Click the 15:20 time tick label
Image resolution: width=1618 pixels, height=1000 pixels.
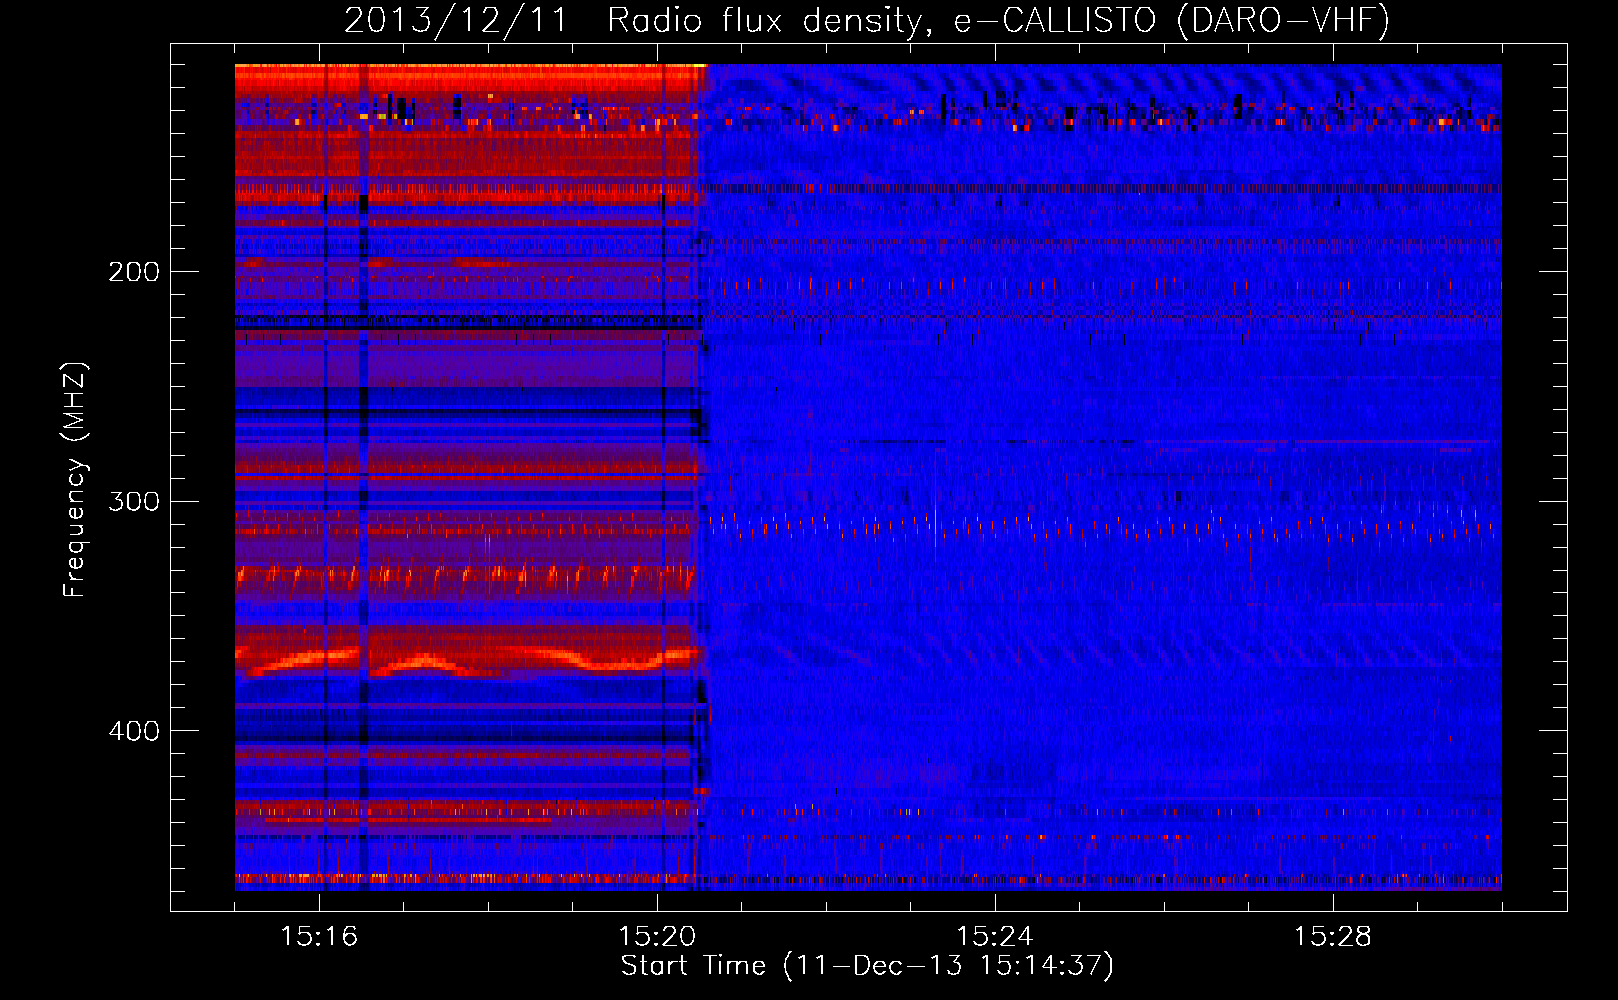coord(657,936)
